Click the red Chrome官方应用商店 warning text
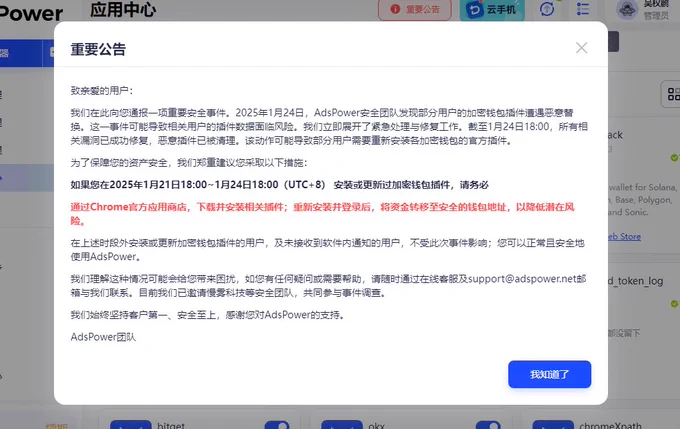680x429 pixels. tap(323, 214)
